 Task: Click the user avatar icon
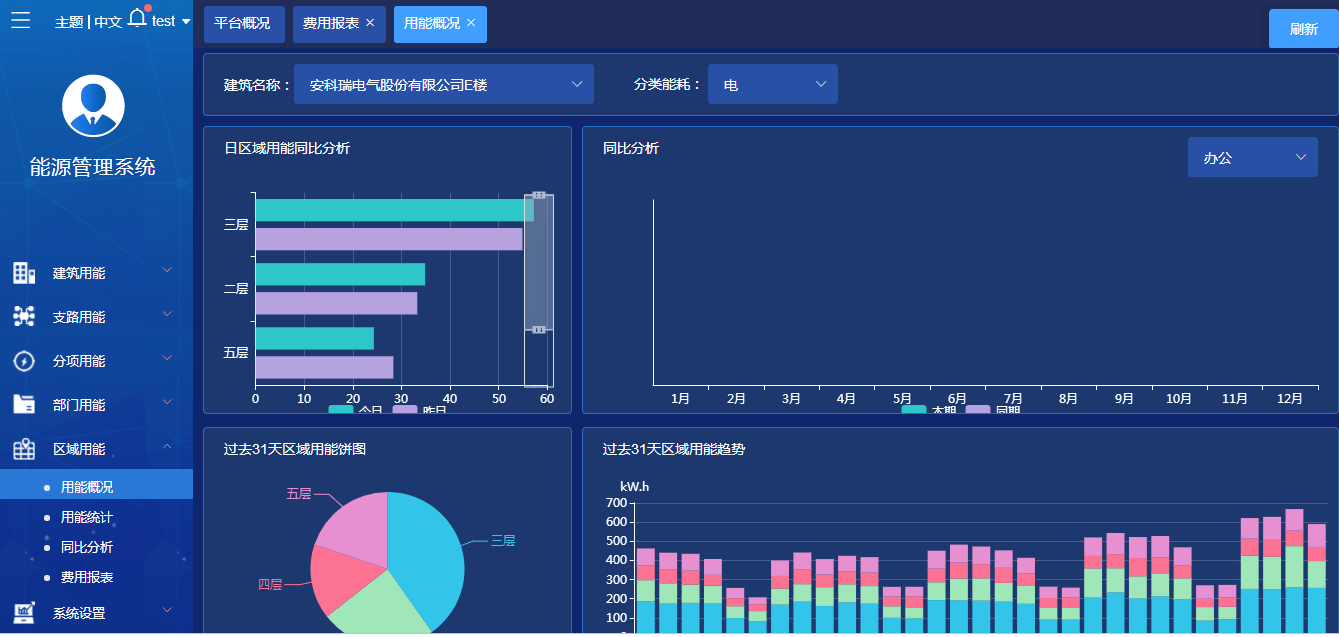point(93,106)
